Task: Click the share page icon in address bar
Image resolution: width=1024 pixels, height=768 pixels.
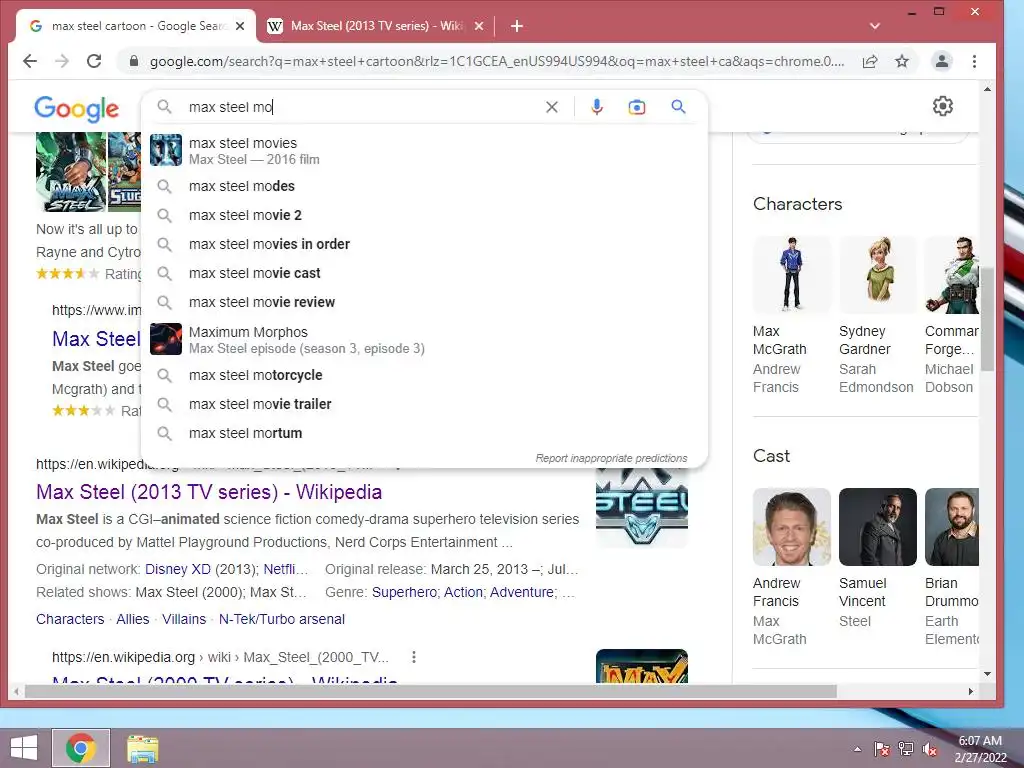Action: click(870, 61)
